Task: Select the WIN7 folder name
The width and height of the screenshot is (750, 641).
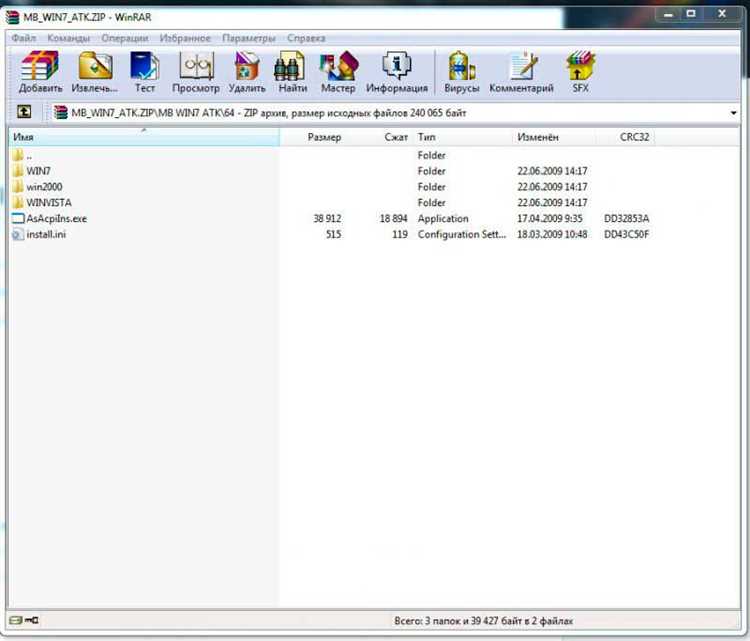Action: tap(38, 171)
